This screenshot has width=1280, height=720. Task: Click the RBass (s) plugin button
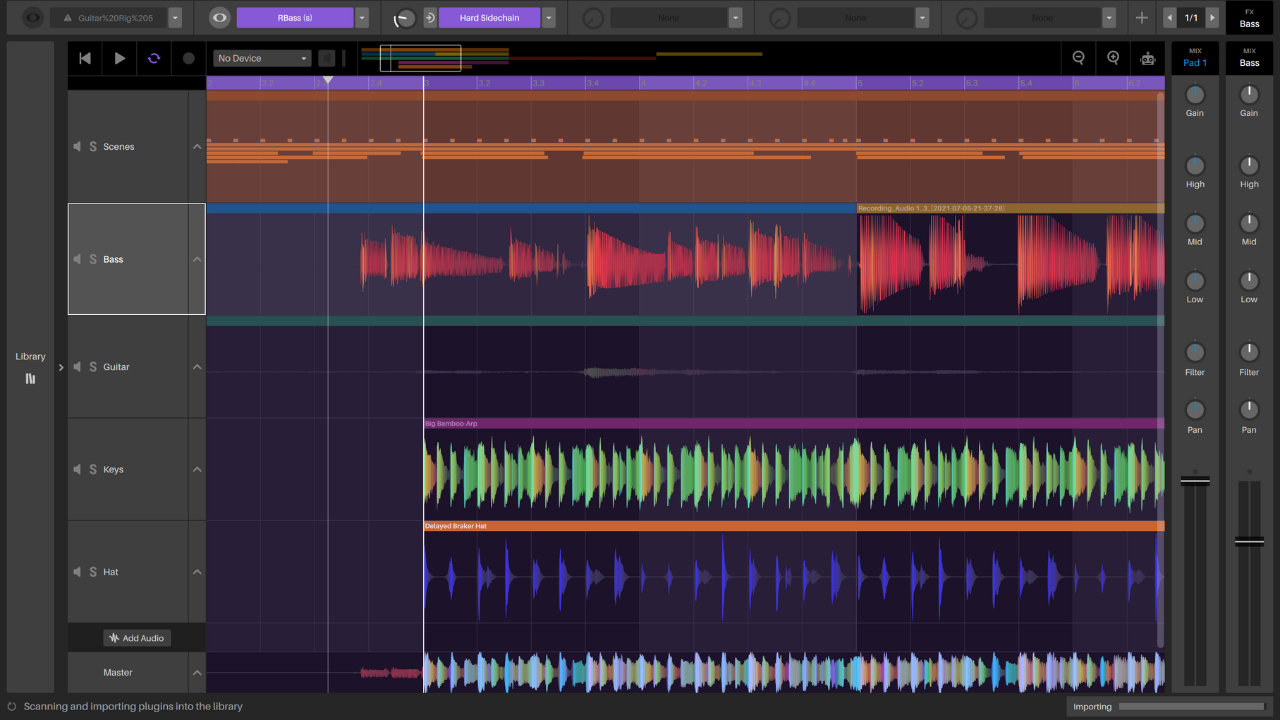[x=294, y=18]
